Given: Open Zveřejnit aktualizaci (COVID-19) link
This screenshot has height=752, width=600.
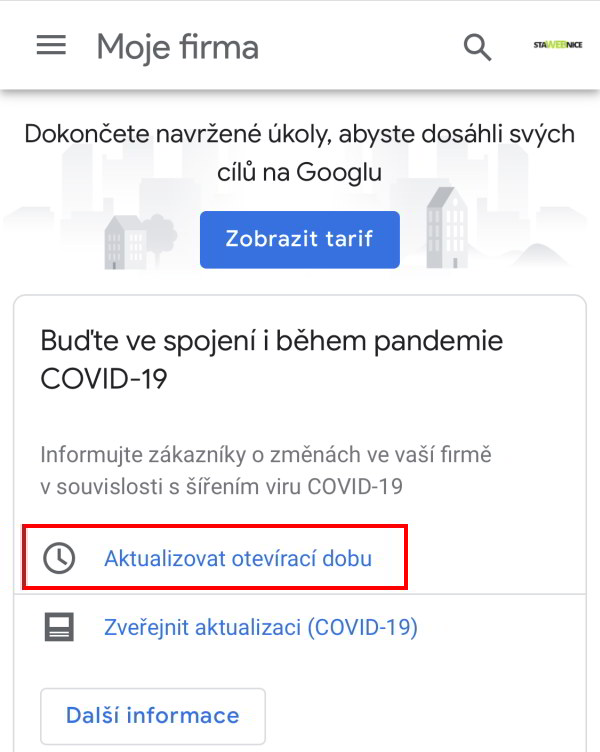Looking at the screenshot, I should click(x=261, y=628).
